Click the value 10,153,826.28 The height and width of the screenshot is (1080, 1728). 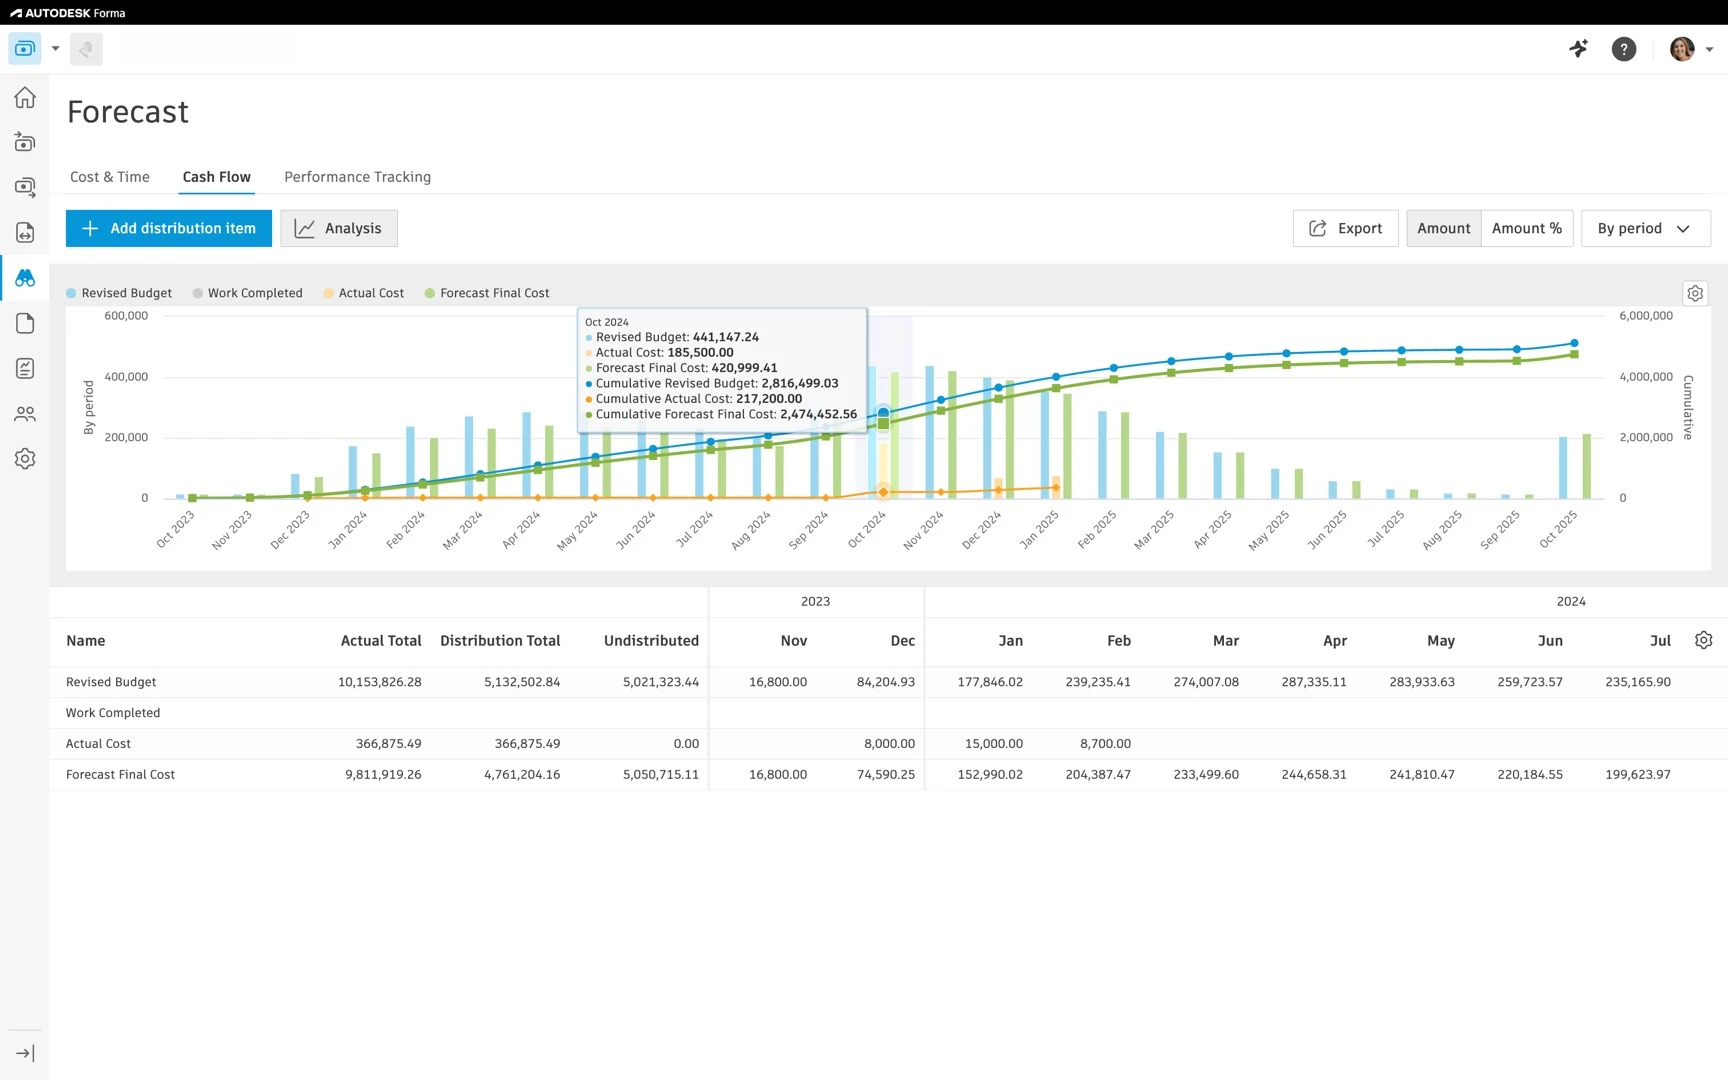click(x=379, y=682)
